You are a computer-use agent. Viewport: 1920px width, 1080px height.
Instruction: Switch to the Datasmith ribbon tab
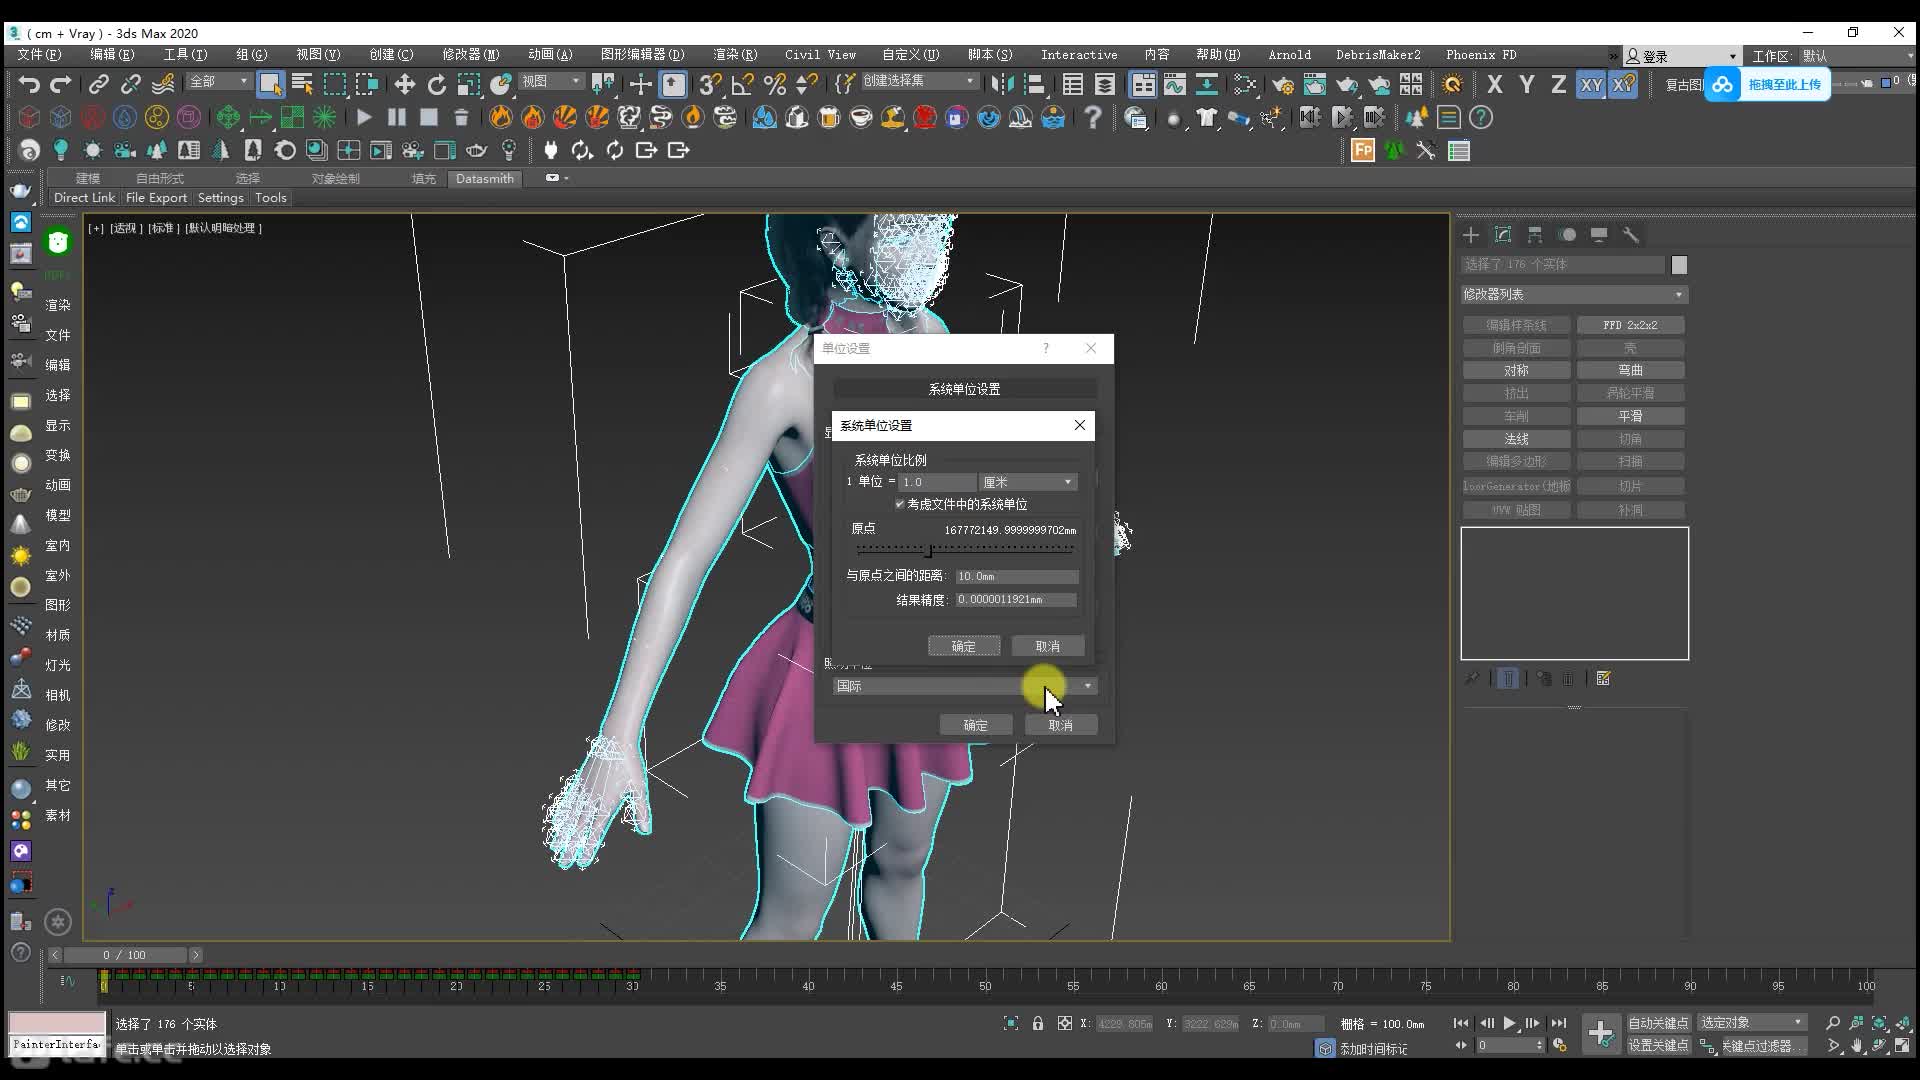(484, 179)
